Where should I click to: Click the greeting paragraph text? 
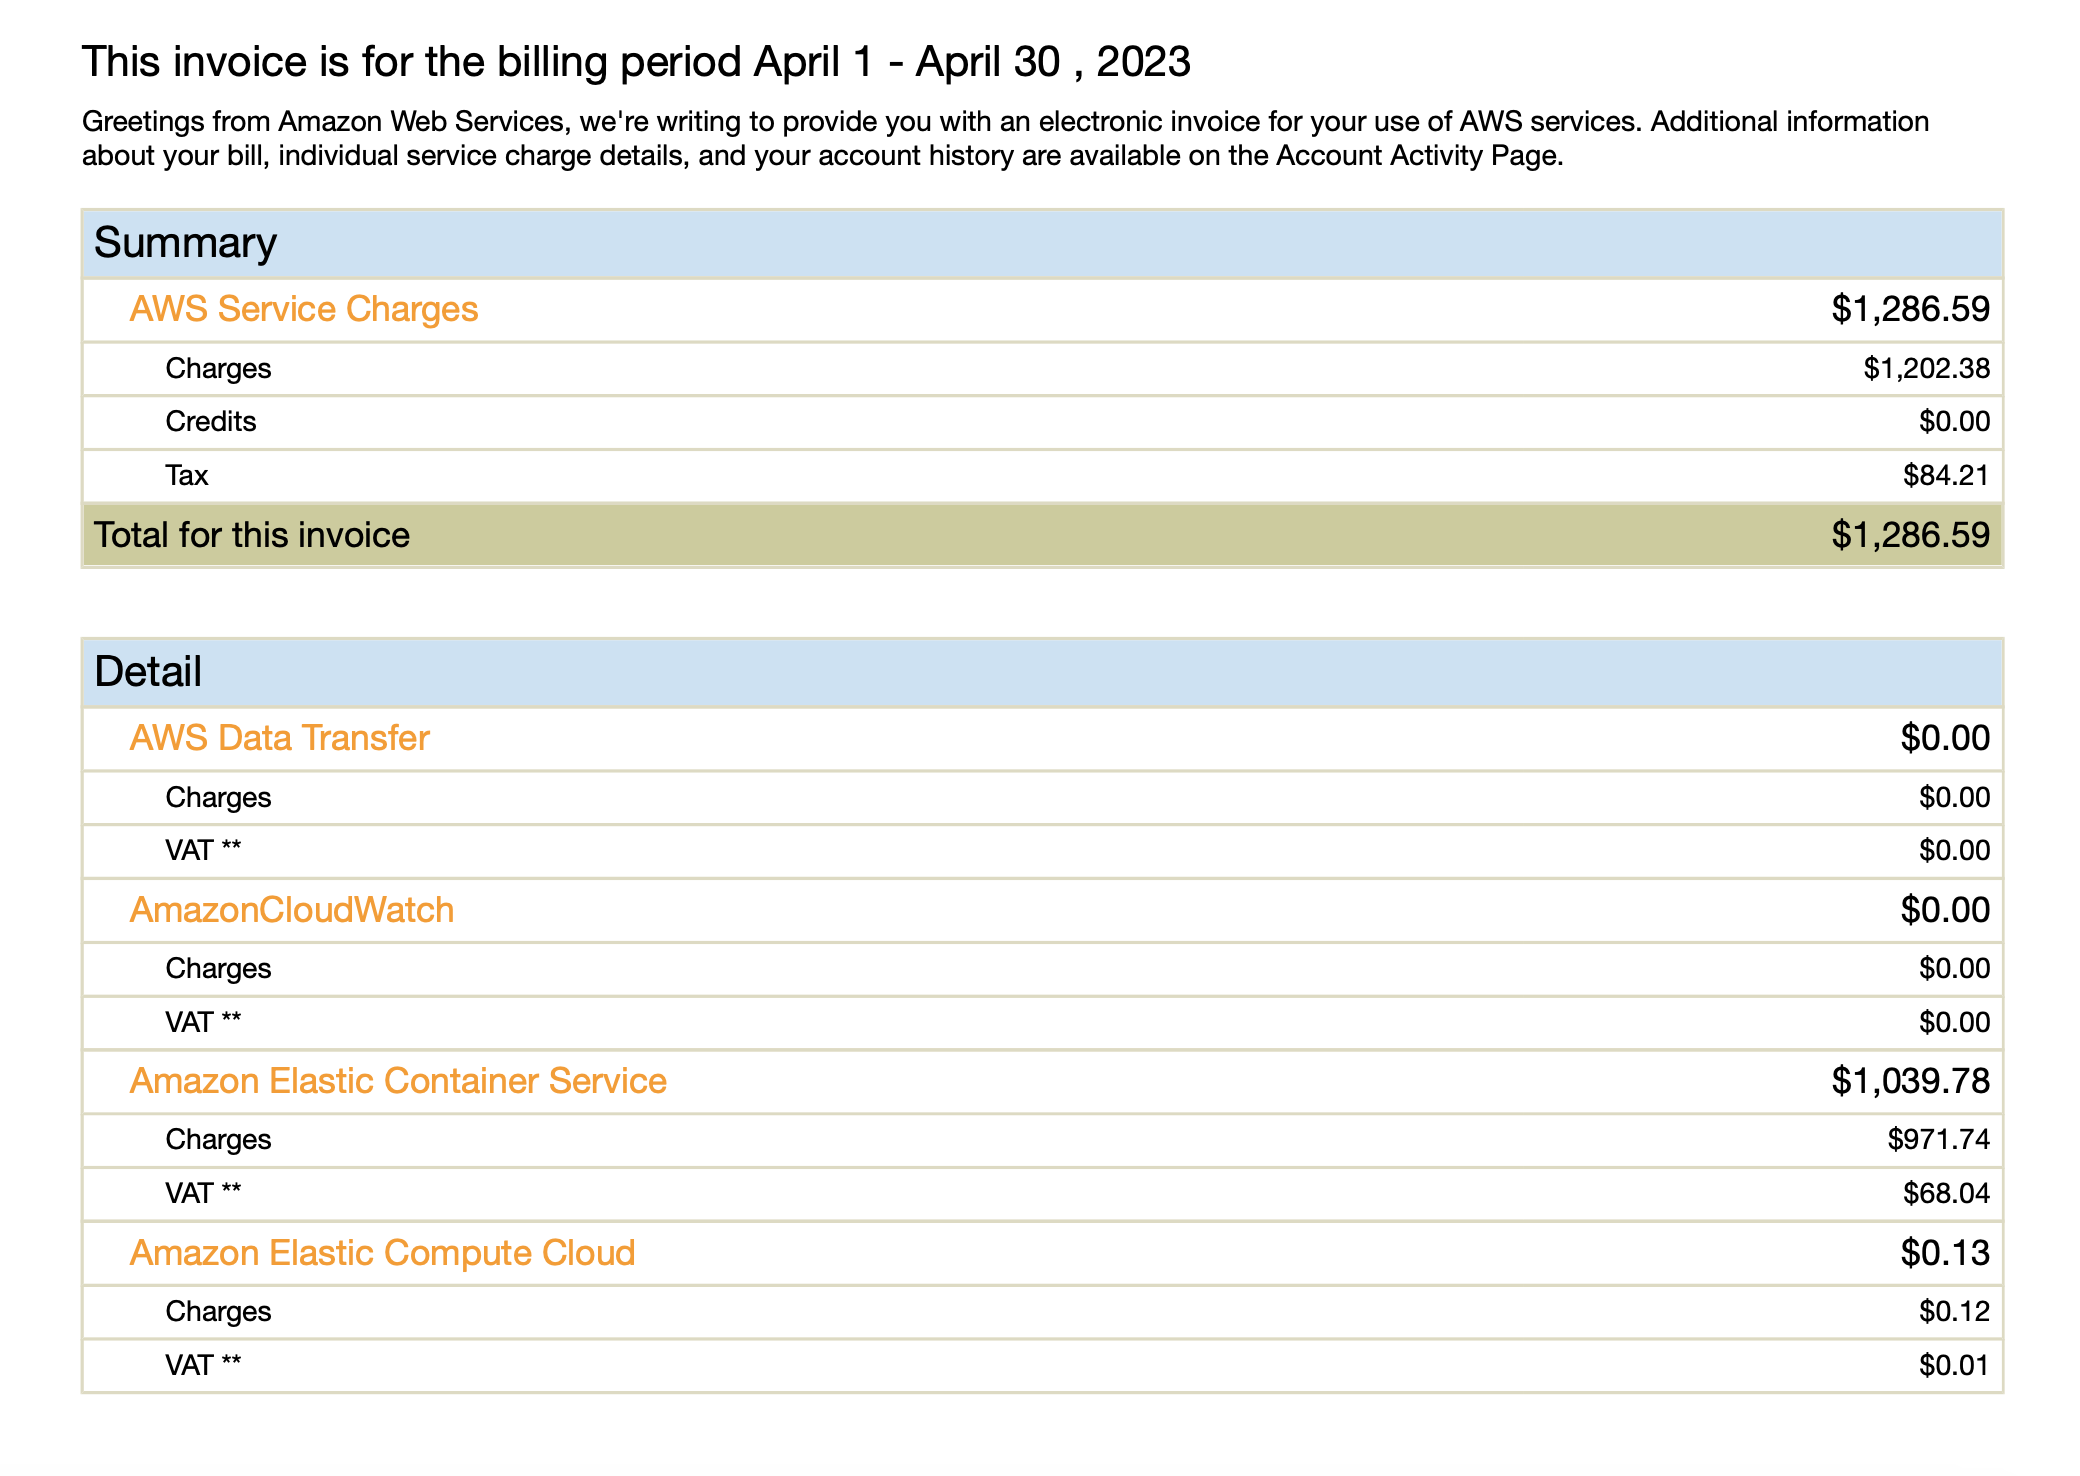pos(1005,138)
